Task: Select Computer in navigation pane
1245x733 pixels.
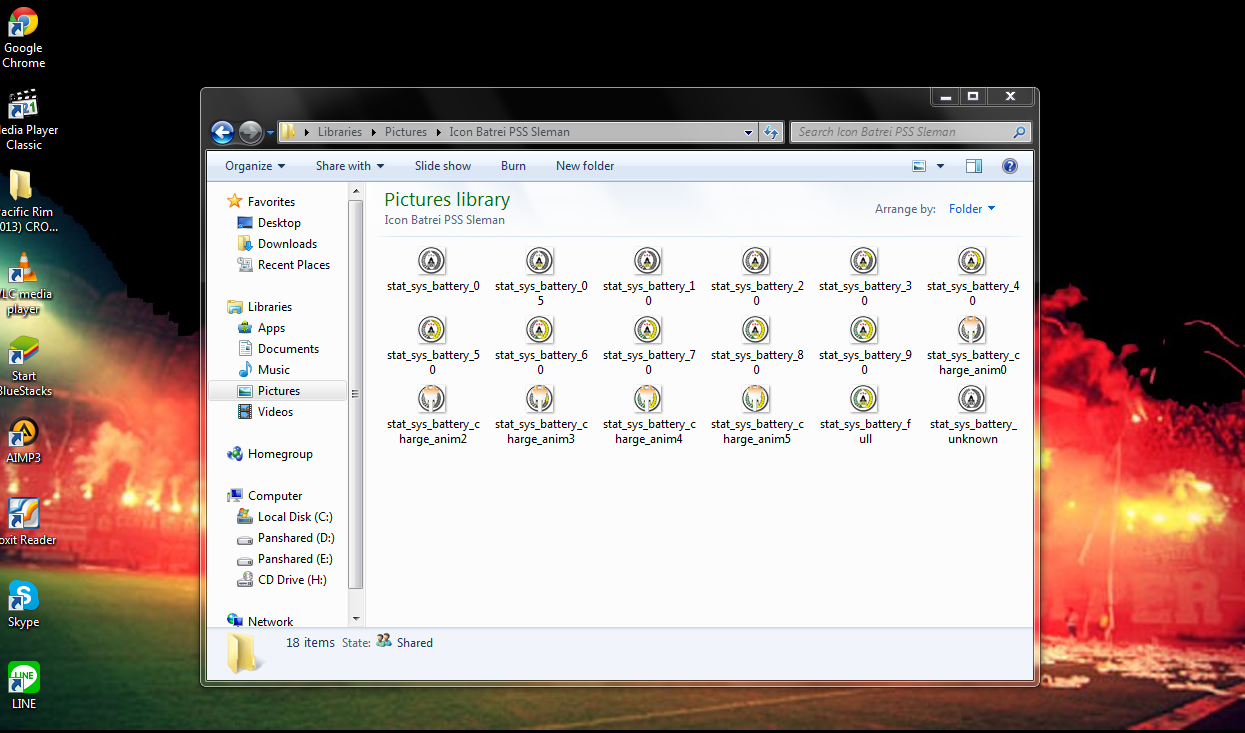Action: coord(265,495)
